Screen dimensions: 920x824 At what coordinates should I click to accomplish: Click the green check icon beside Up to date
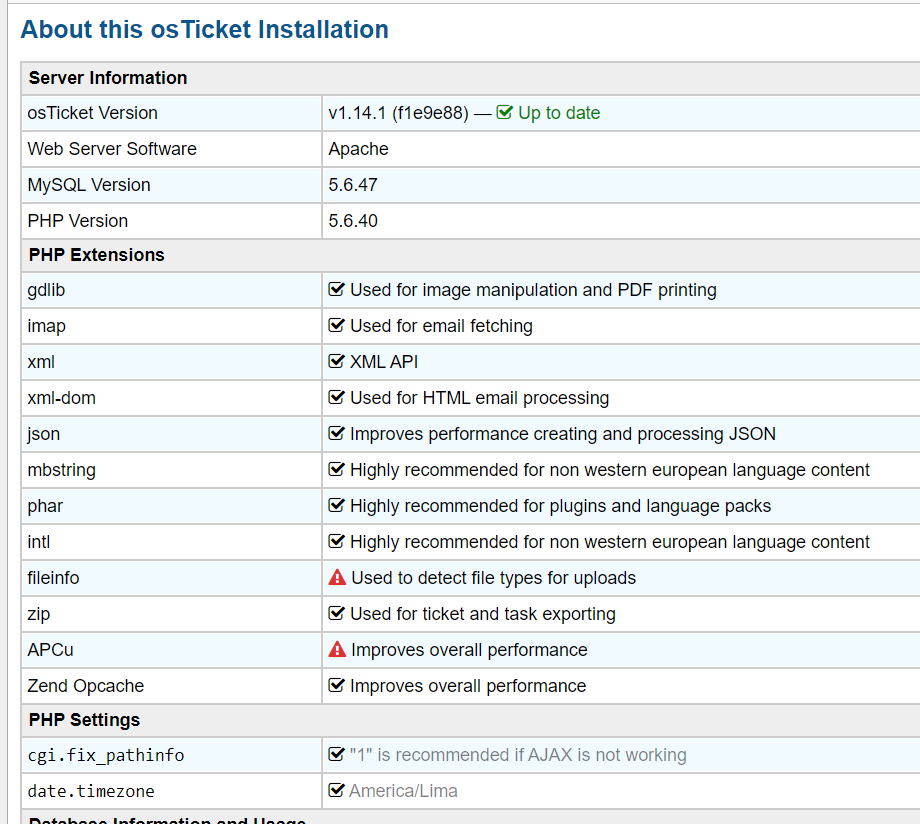[x=505, y=112]
